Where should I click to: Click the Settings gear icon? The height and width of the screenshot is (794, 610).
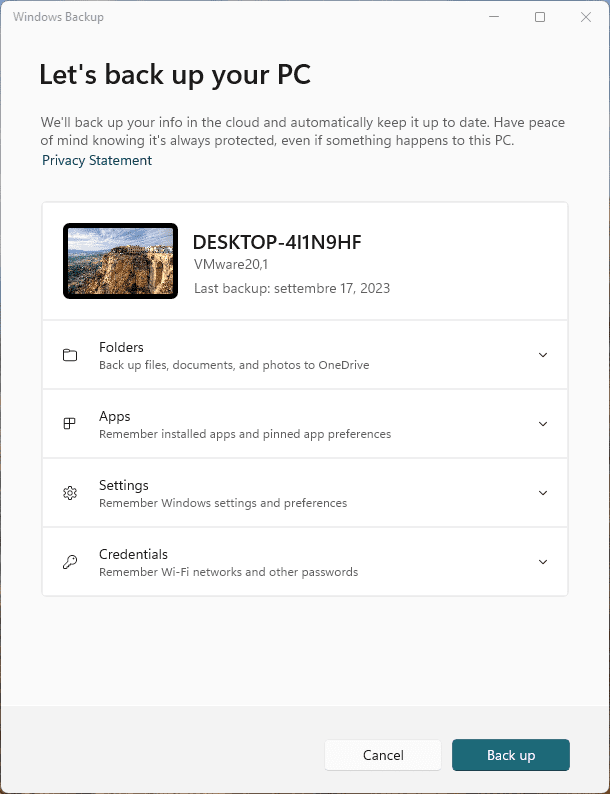(70, 493)
